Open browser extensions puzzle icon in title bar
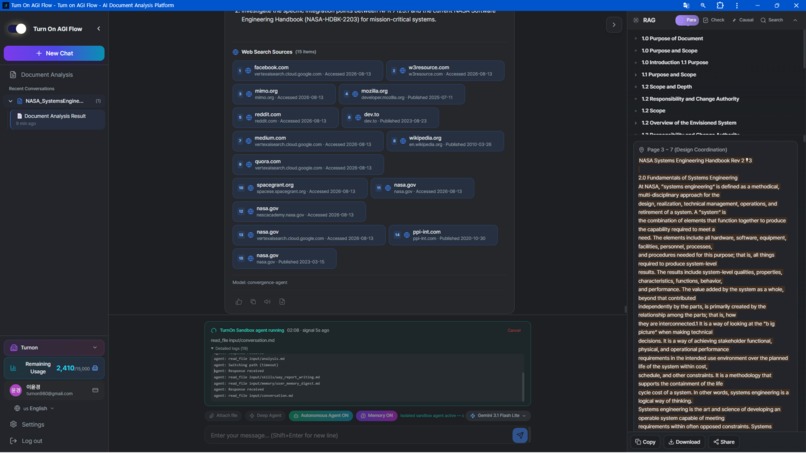Screen dimensions: 806x453 click(720, 5)
